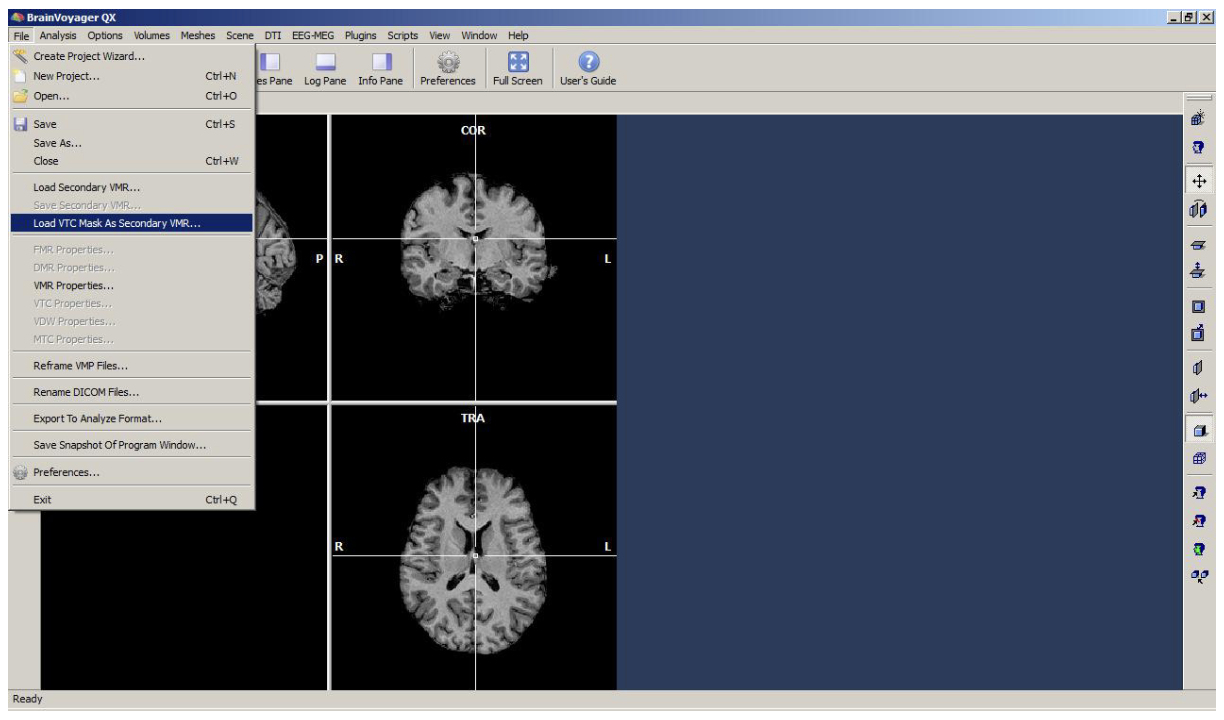Image resolution: width=1224 pixels, height=720 pixels.
Task: Click the blue square with arrow icon
Action: [x=1198, y=332]
